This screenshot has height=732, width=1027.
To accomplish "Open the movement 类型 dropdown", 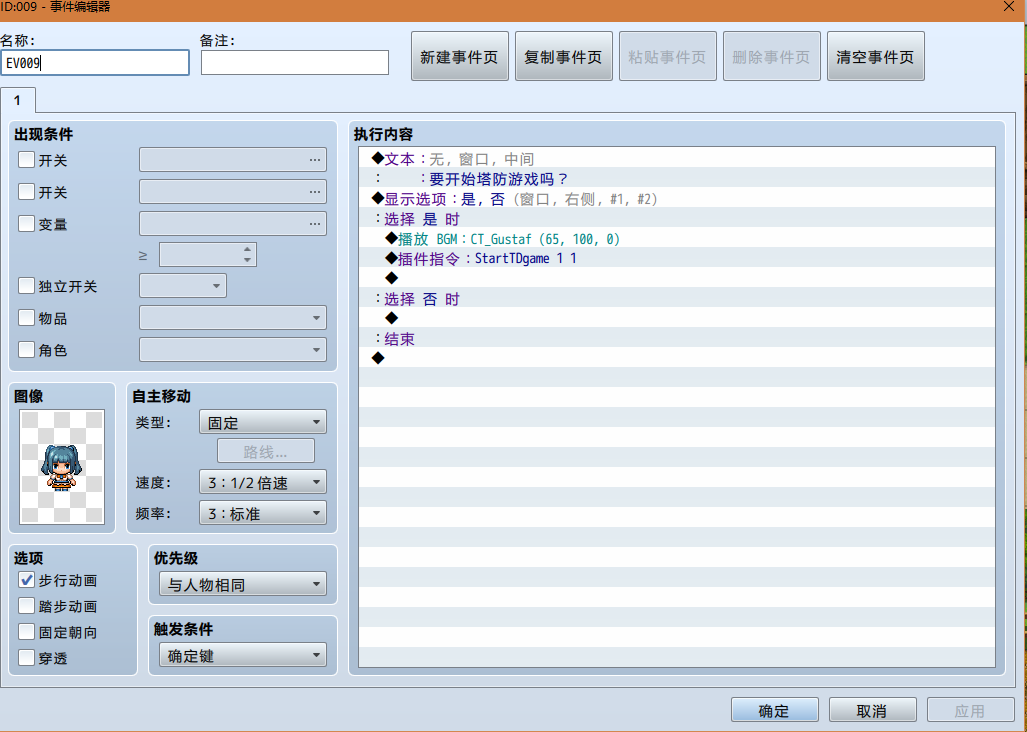I will pos(263,422).
